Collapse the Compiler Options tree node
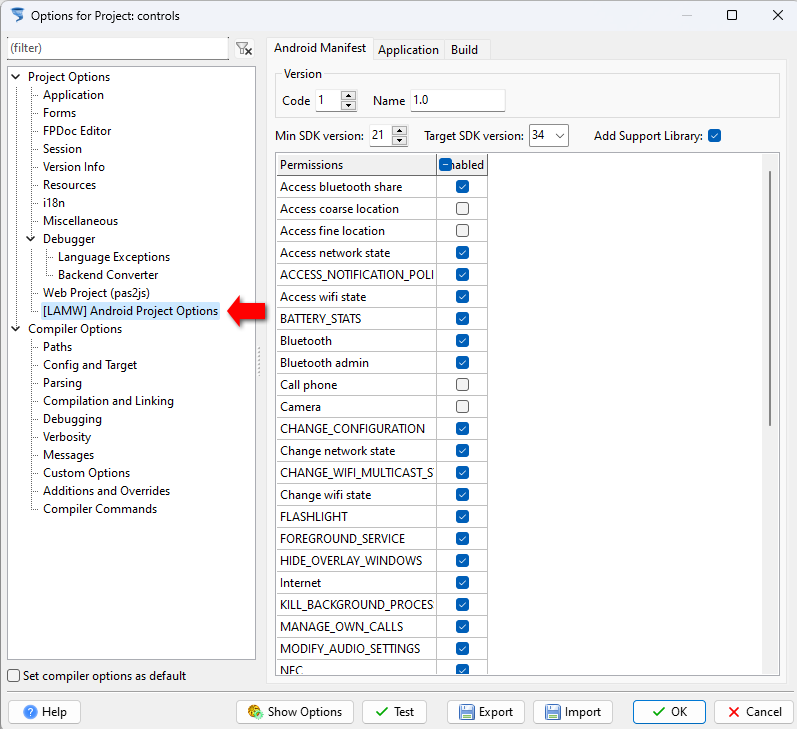This screenshot has width=797, height=729. click(x=16, y=329)
